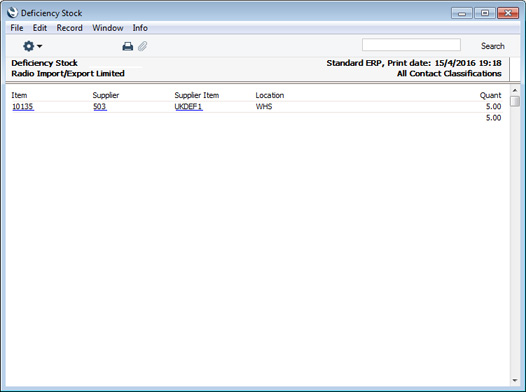This screenshot has width=526, height=392.
Task: Click the Search button
Action: tap(492, 46)
